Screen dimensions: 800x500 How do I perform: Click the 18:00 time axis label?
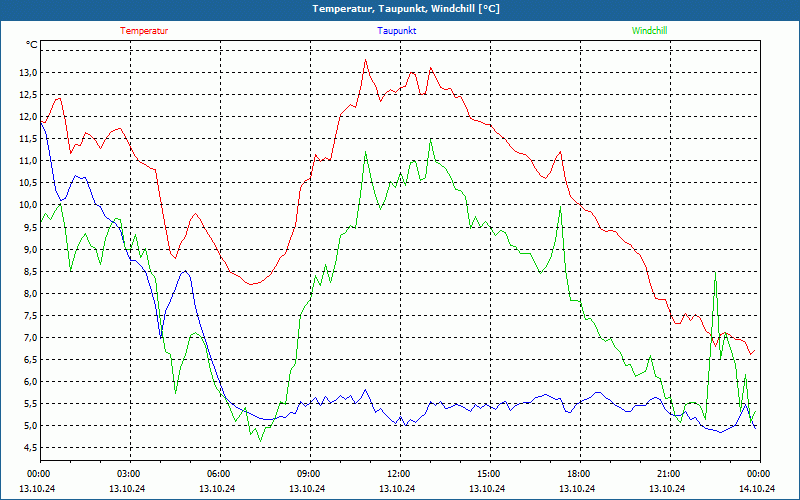tap(579, 474)
